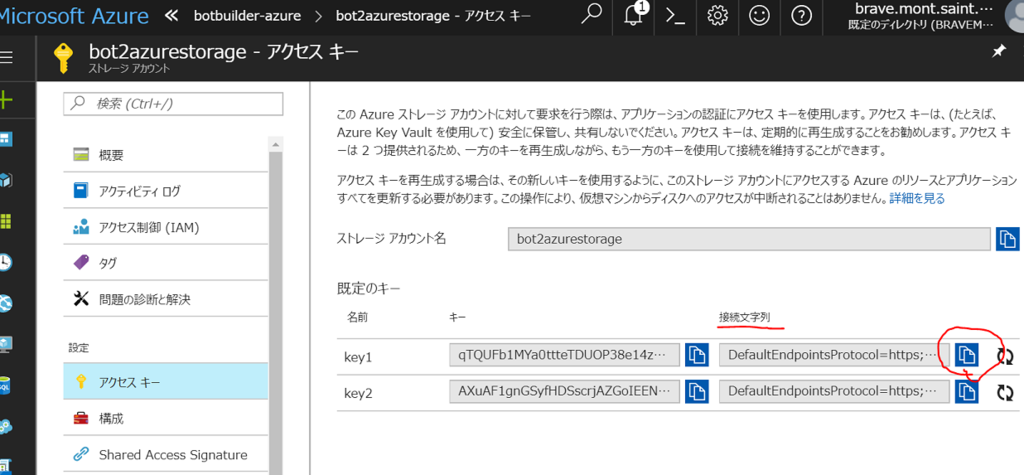
Task: Click the 名前 column header
Action: (357, 318)
